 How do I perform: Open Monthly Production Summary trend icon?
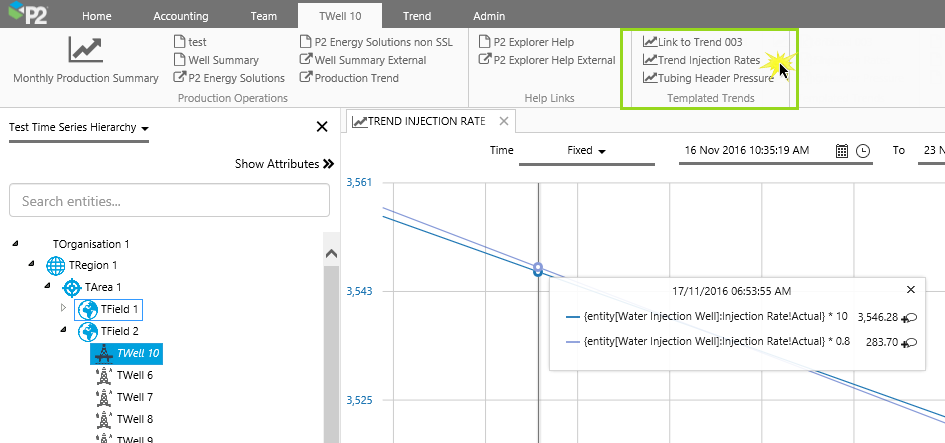point(85,50)
